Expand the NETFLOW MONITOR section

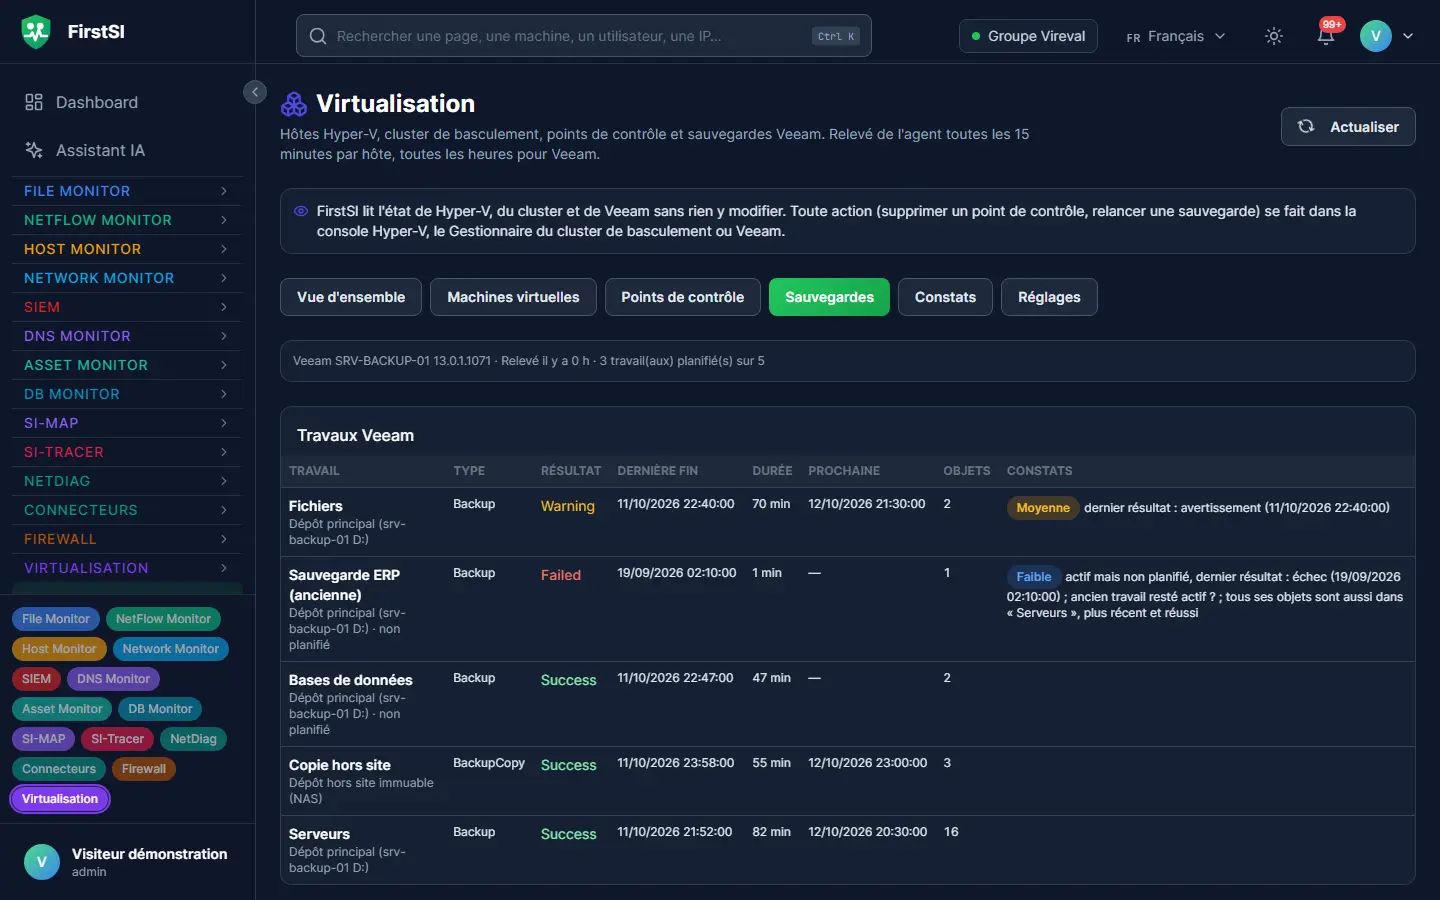[126, 220]
